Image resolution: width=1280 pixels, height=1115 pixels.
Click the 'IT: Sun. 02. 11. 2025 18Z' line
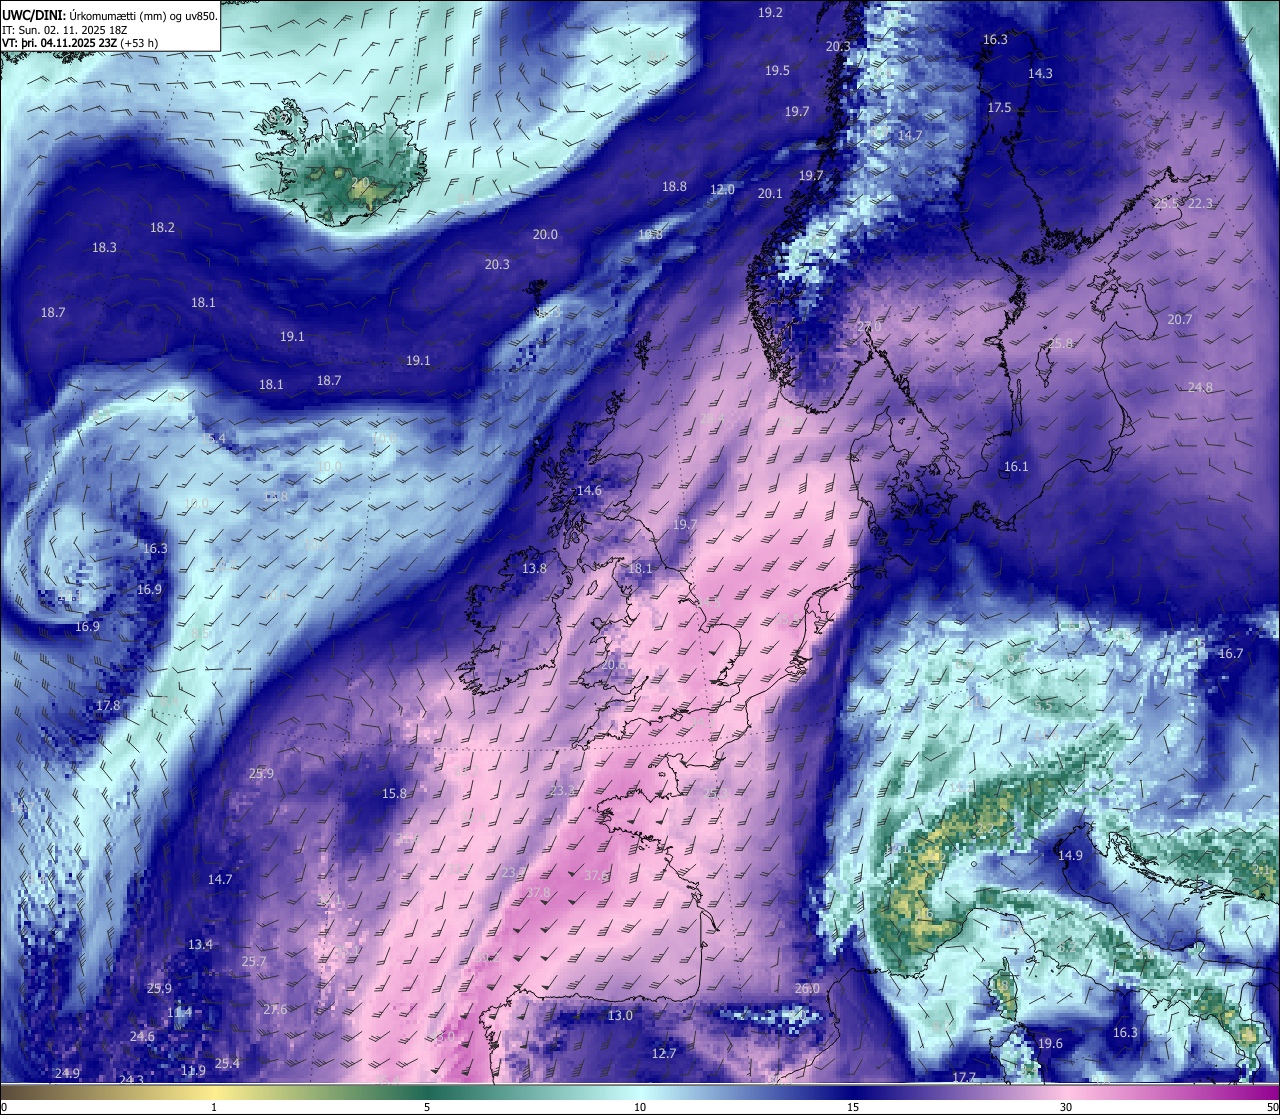click(x=65, y=30)
